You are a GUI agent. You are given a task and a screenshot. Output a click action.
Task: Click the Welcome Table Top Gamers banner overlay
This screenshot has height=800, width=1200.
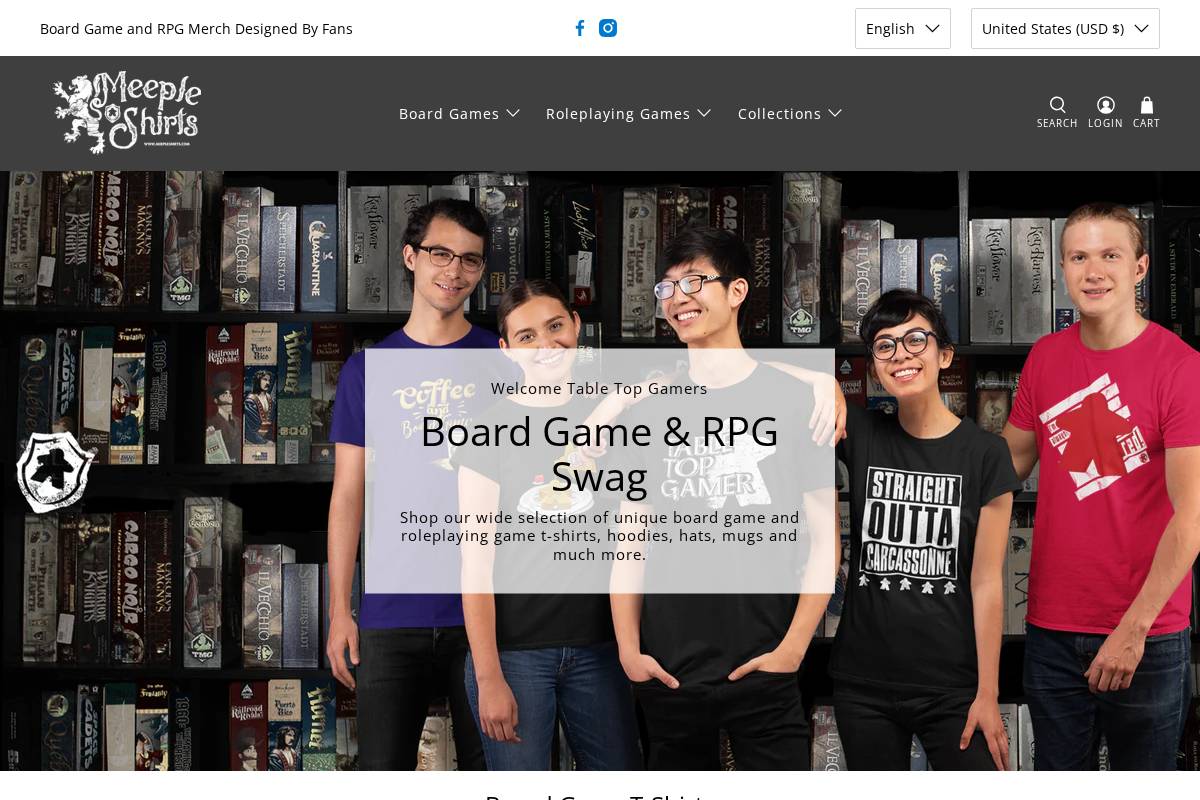[x=600, y=388]
